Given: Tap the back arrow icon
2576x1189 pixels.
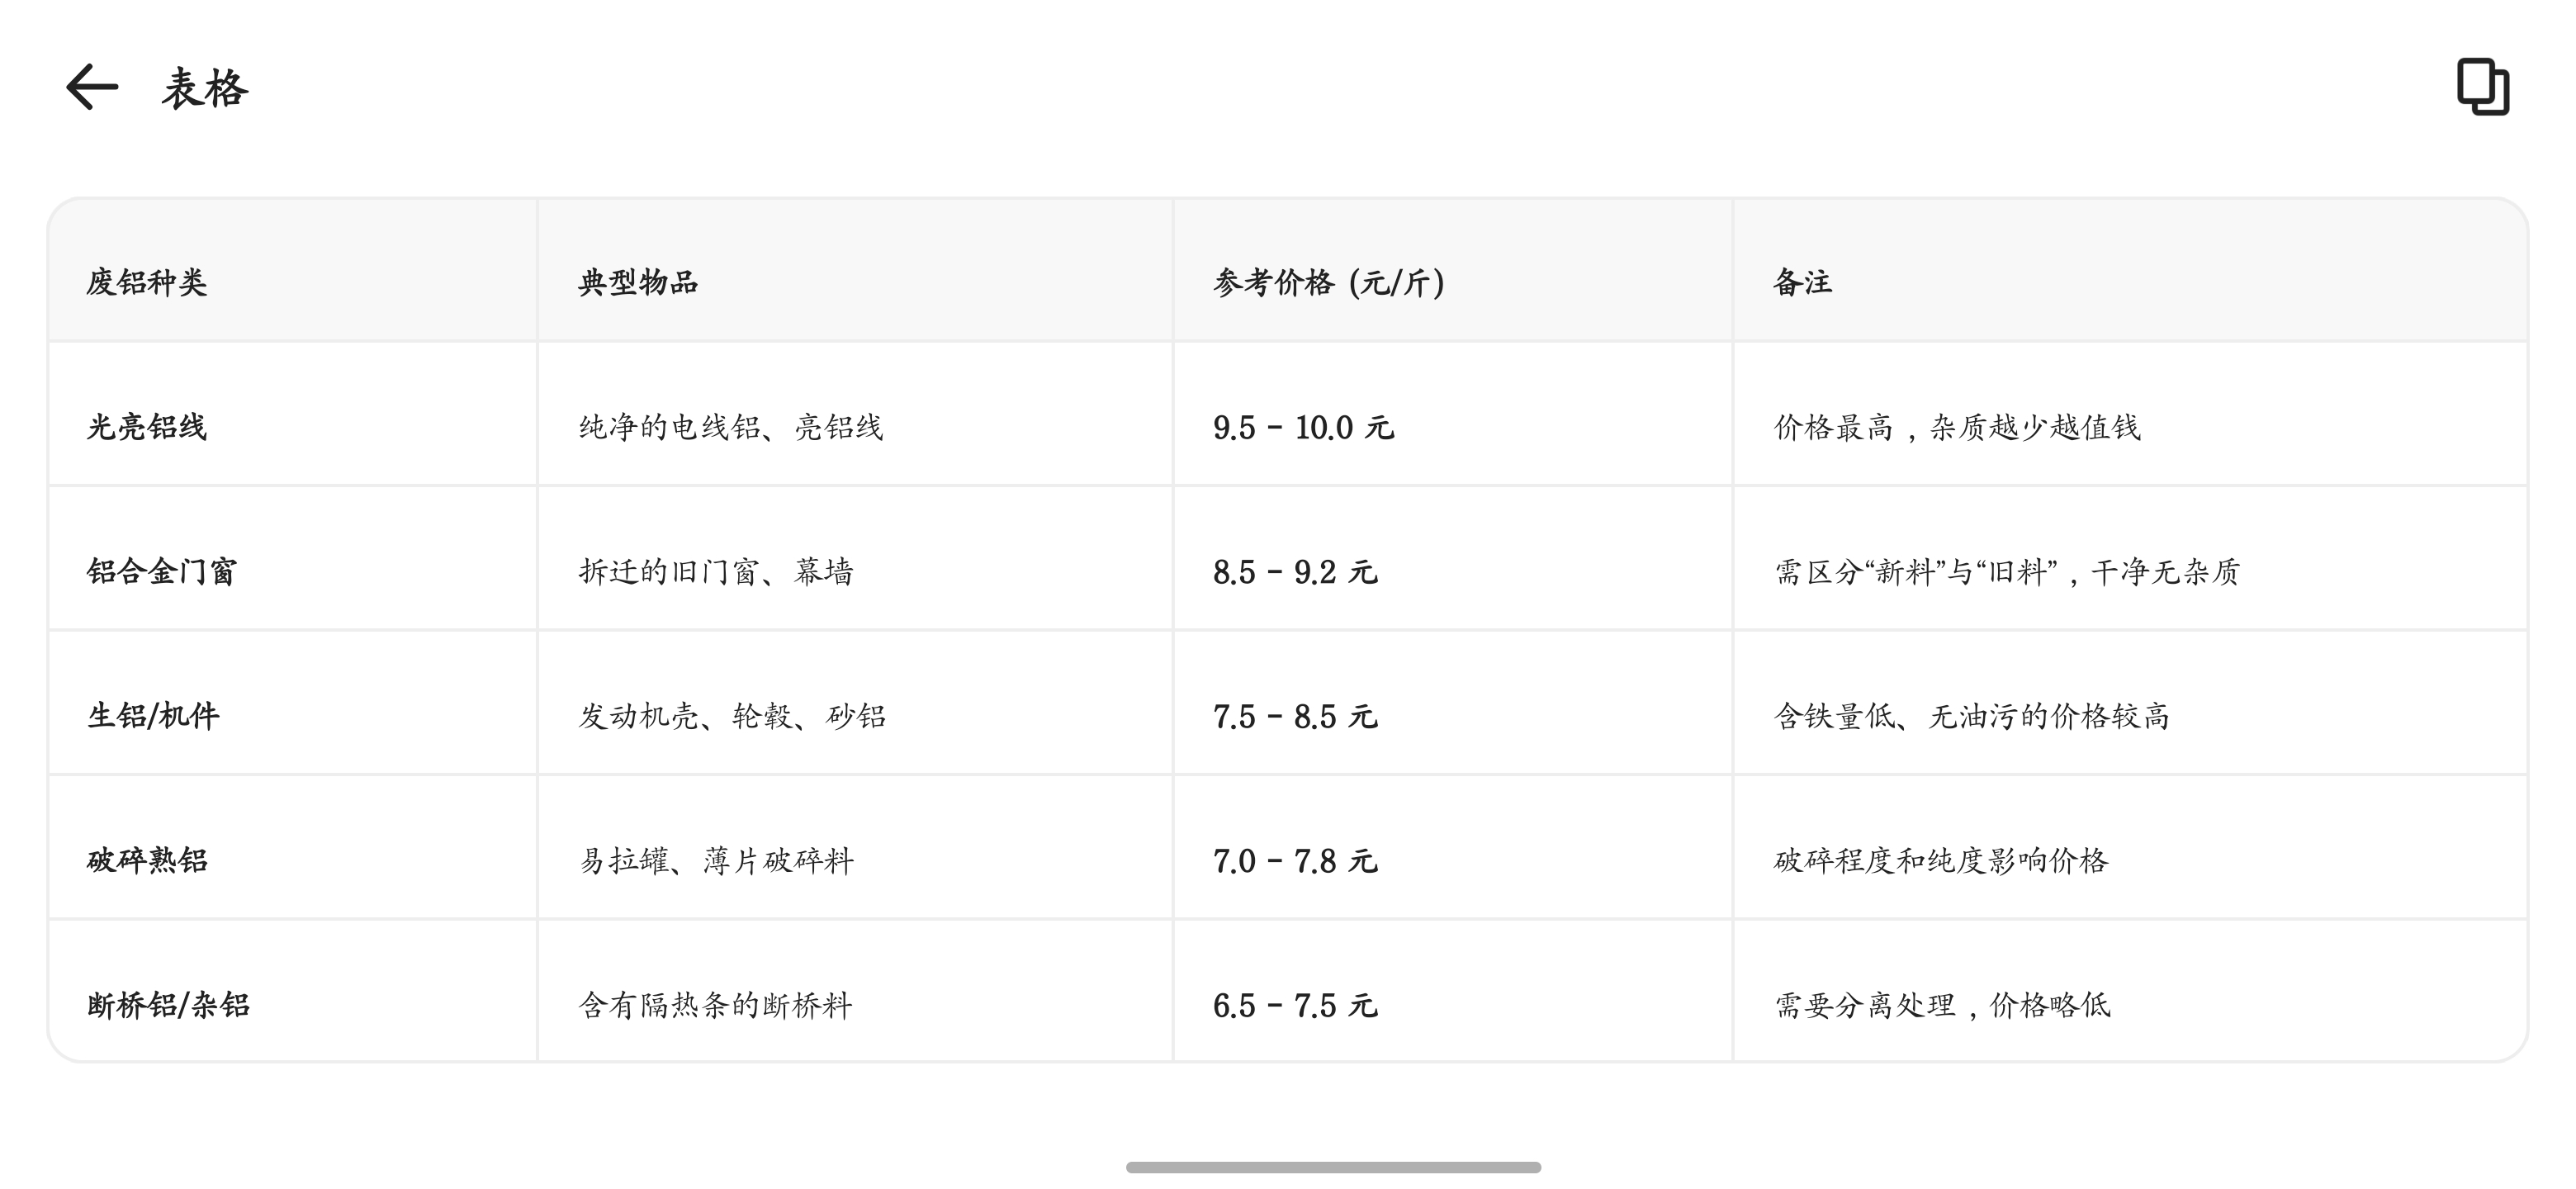Looking at the screenshot, I should pyautogui.click(x=92, y=87).
